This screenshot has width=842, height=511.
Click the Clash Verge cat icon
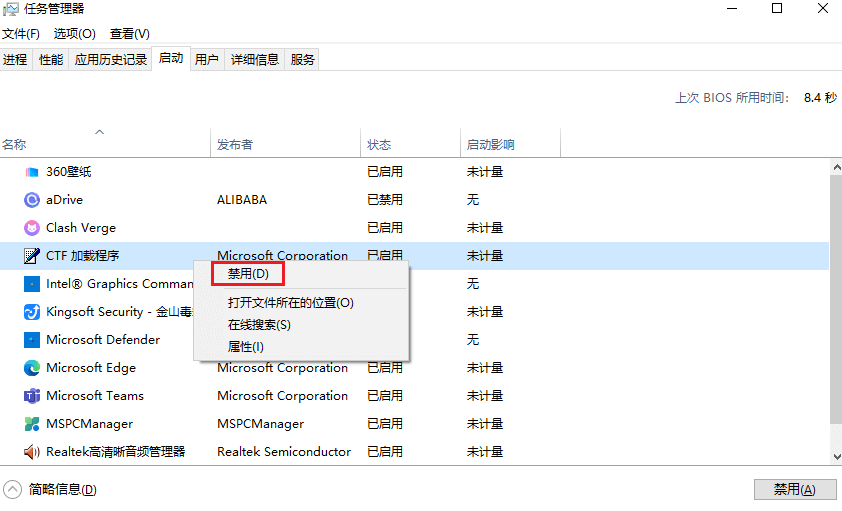tap(32, 228)
